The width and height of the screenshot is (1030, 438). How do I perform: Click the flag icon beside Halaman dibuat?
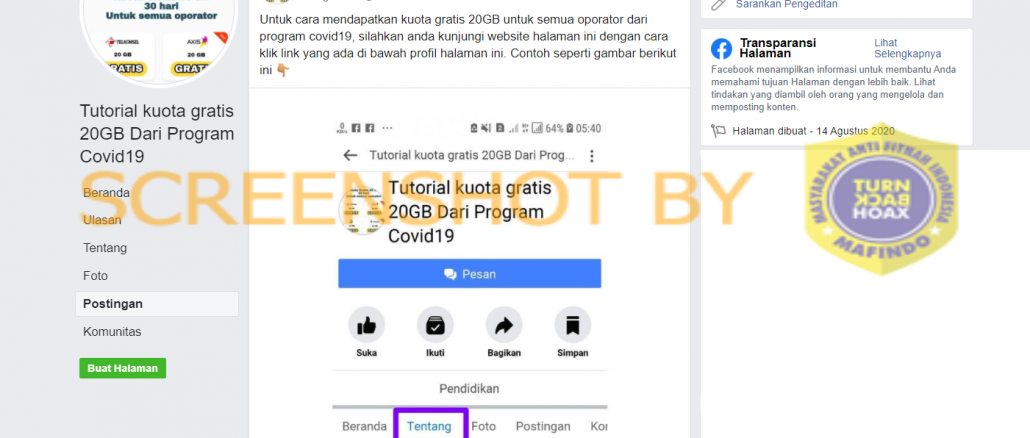[x=718, y=131]
